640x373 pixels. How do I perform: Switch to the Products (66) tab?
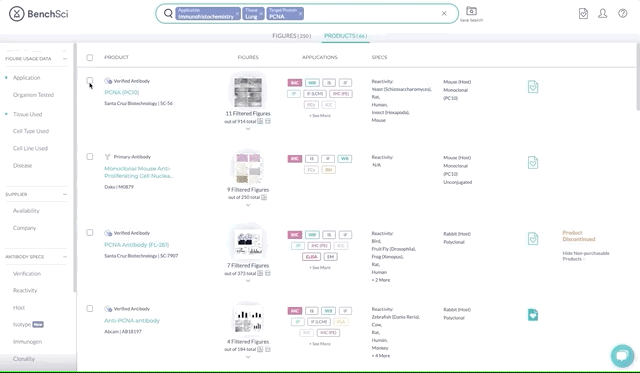345,36
